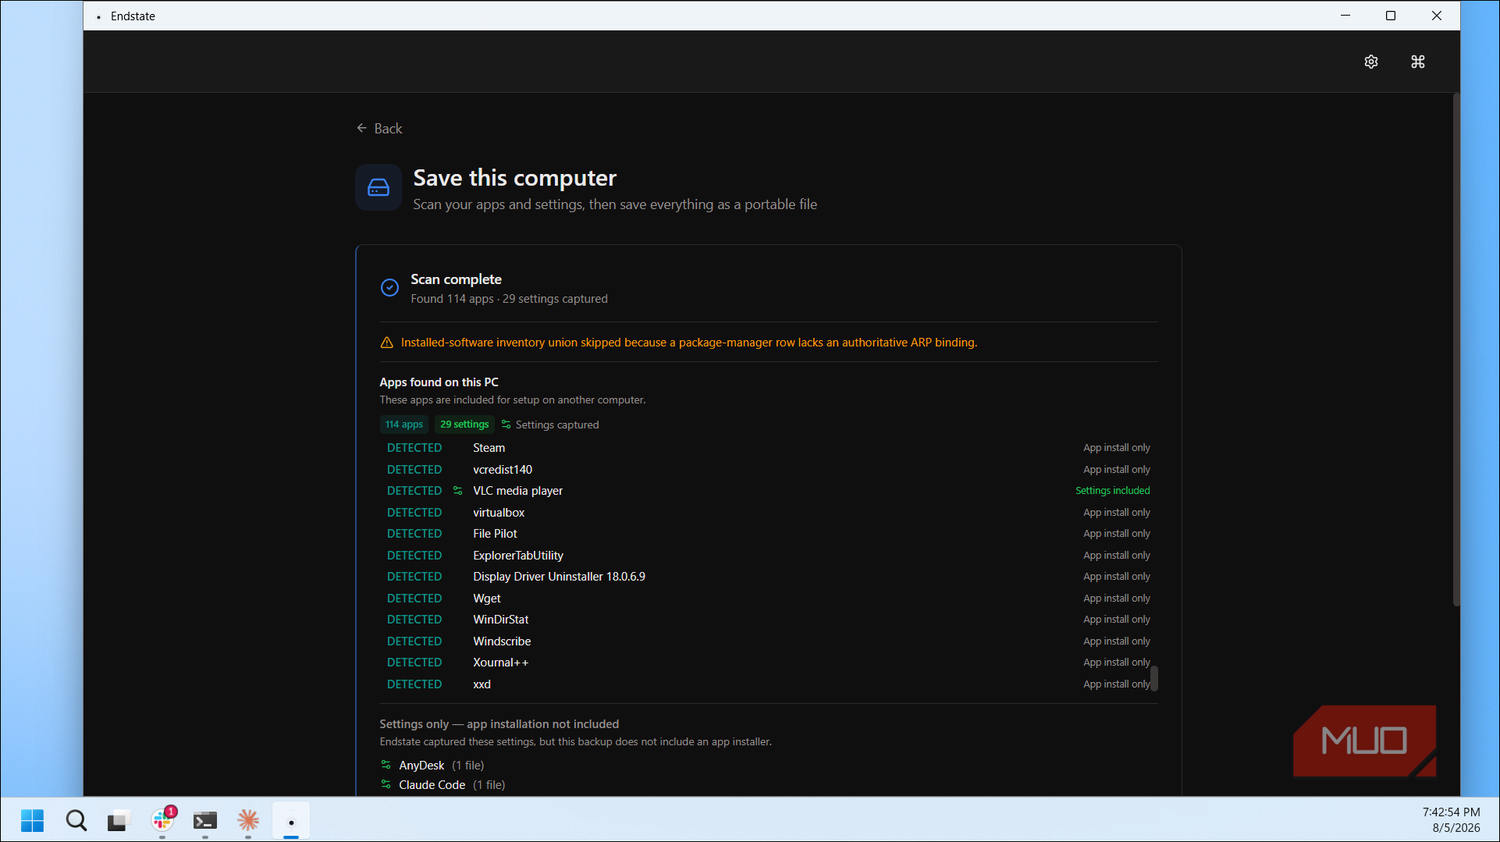
Task: Click App install only label for Steam
Action: [1116, 448]
